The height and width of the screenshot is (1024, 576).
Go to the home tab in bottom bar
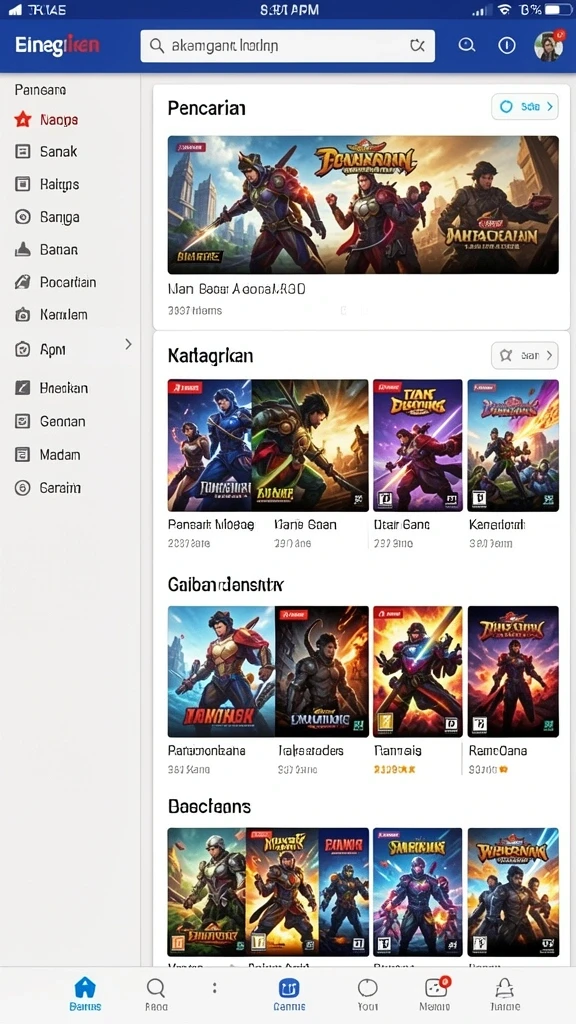click(85, 993)
